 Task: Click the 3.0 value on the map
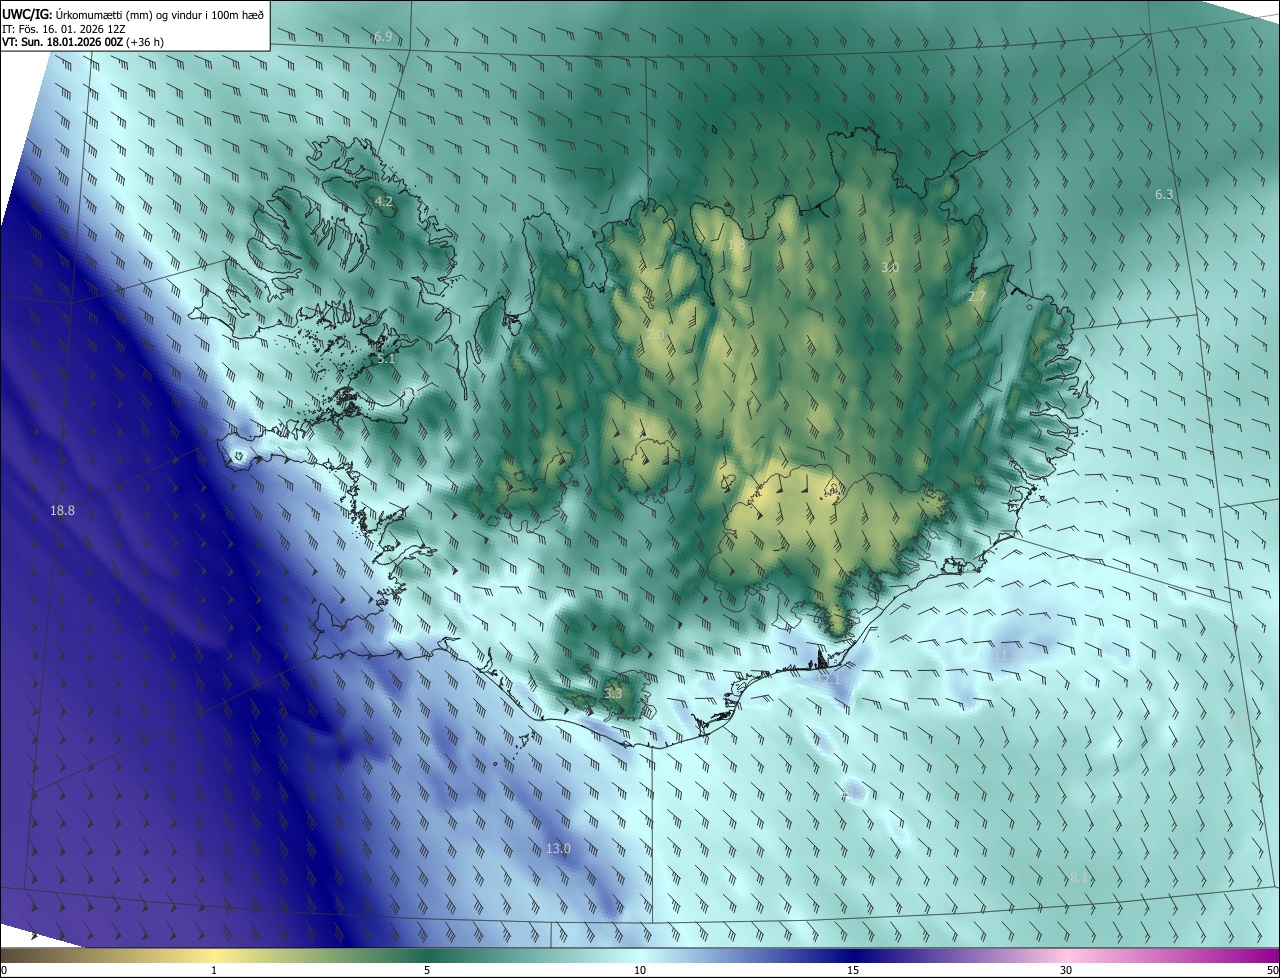tap(890, 268)
